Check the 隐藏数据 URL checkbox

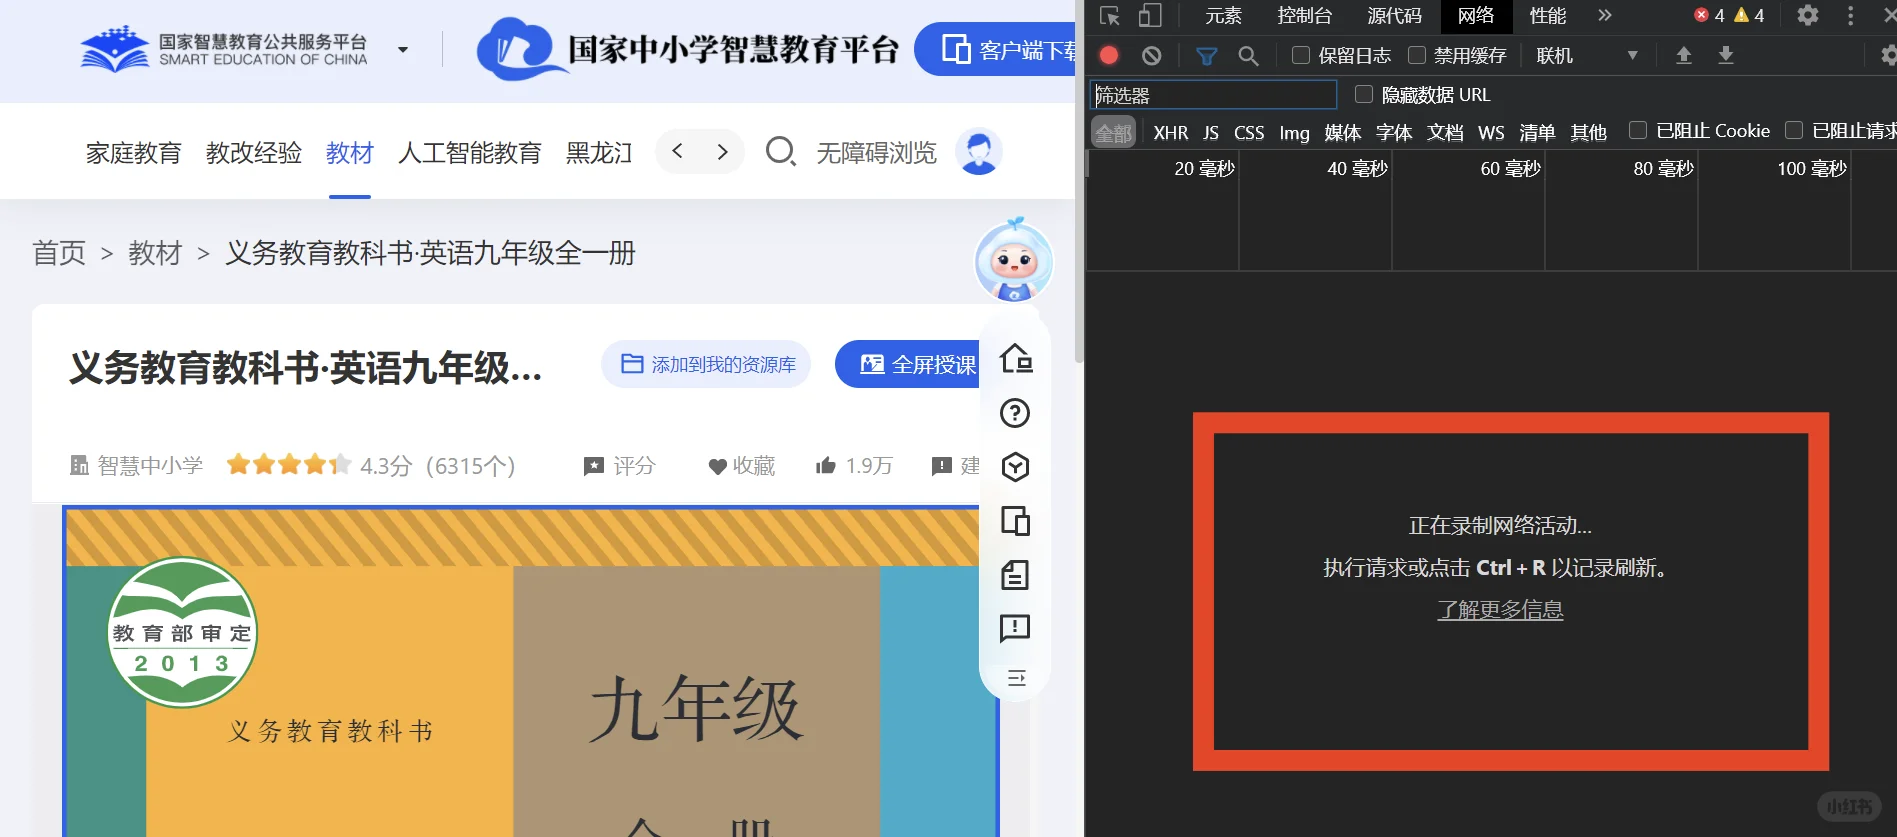point(1364,95)
